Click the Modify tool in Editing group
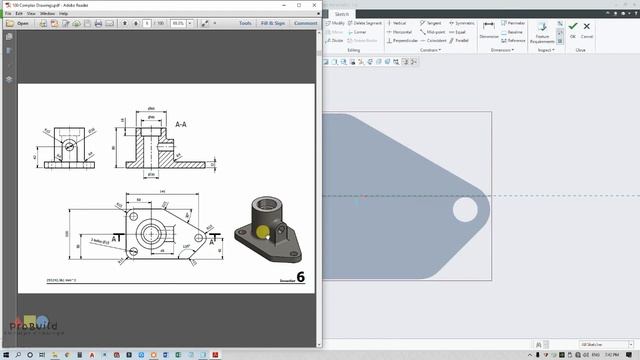Screen dimensions: 640x360 tap(335, 23)
